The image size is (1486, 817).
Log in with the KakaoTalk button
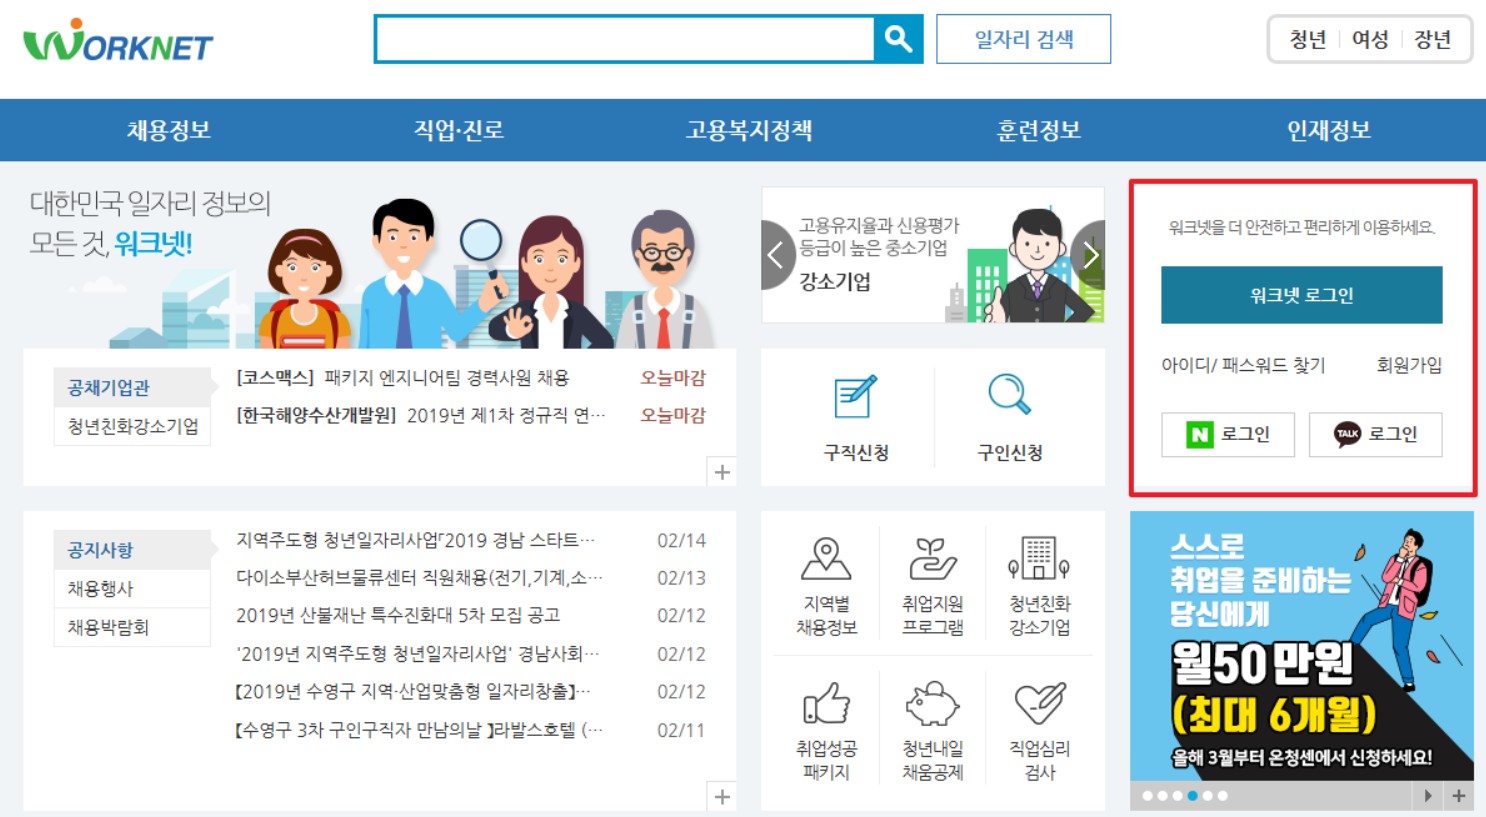click(1375, 434)
